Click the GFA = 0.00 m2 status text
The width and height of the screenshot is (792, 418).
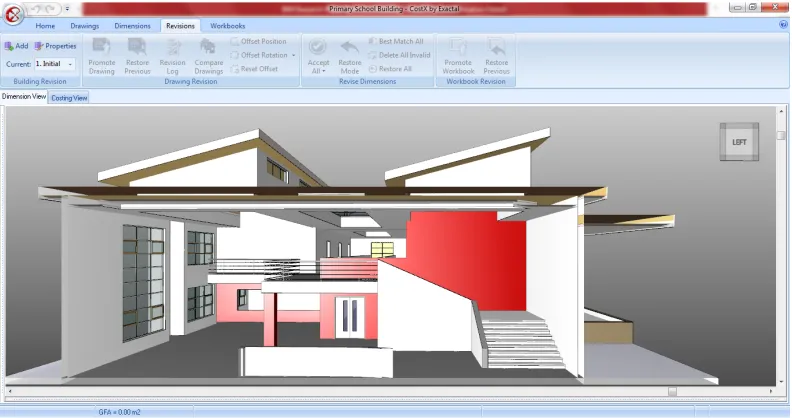119,412
